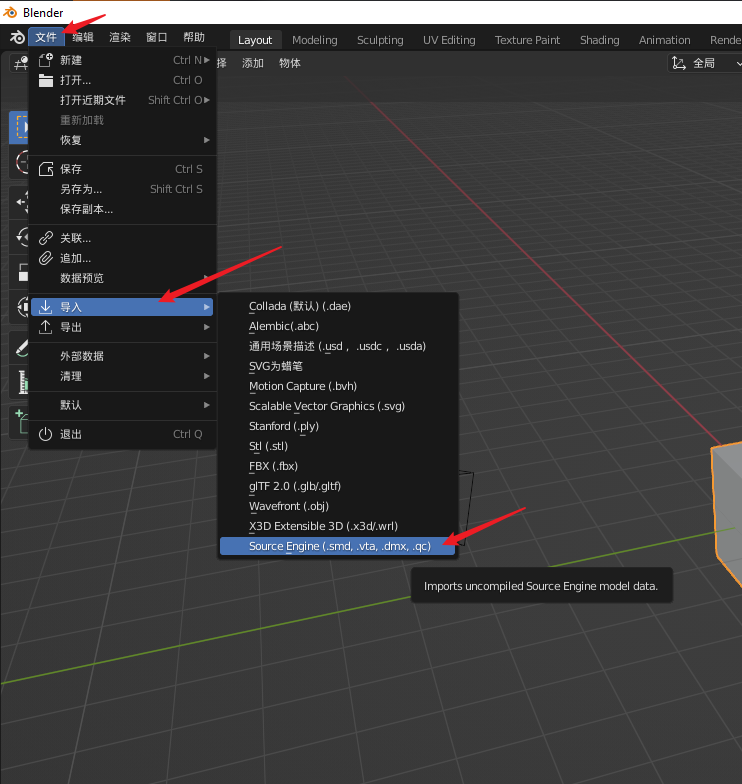This screenshot has height=784, width=742.
Task: Import Alembic (.abc) file
Action: (338, 326)
